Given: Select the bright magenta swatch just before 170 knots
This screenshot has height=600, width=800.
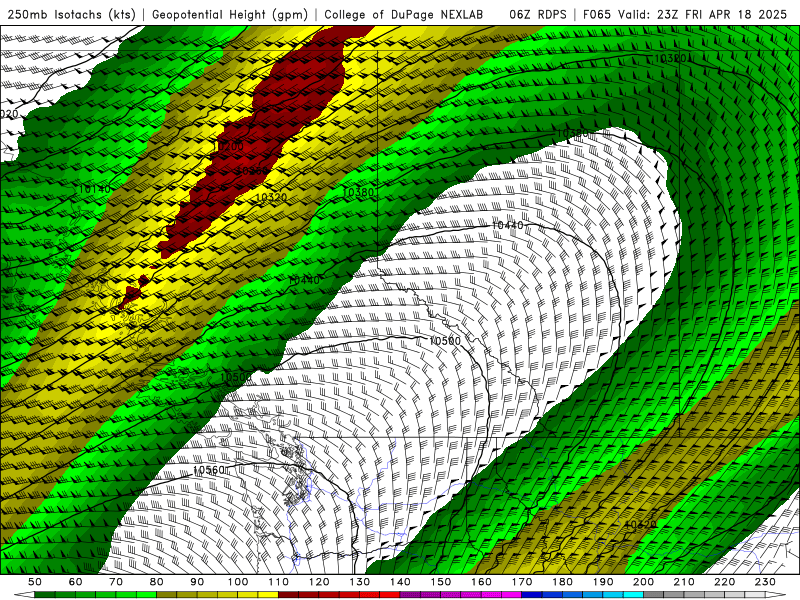Looking at the screenshot, I should click(511, 594).
